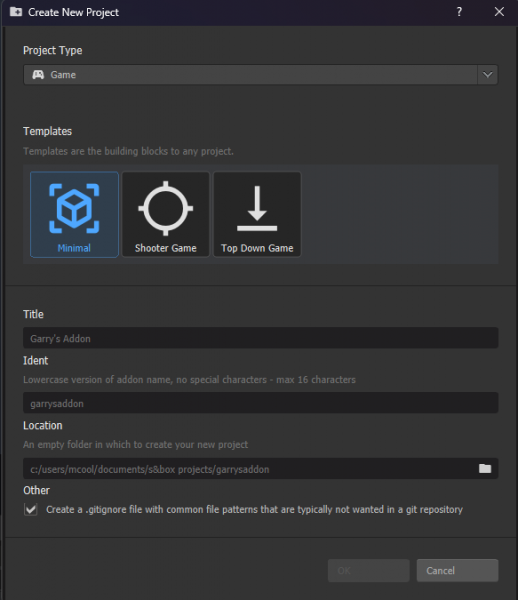Focus the Ident text field
Image resolution: width=518 pixels, height=600 pixels.
[x=261, y=403]
